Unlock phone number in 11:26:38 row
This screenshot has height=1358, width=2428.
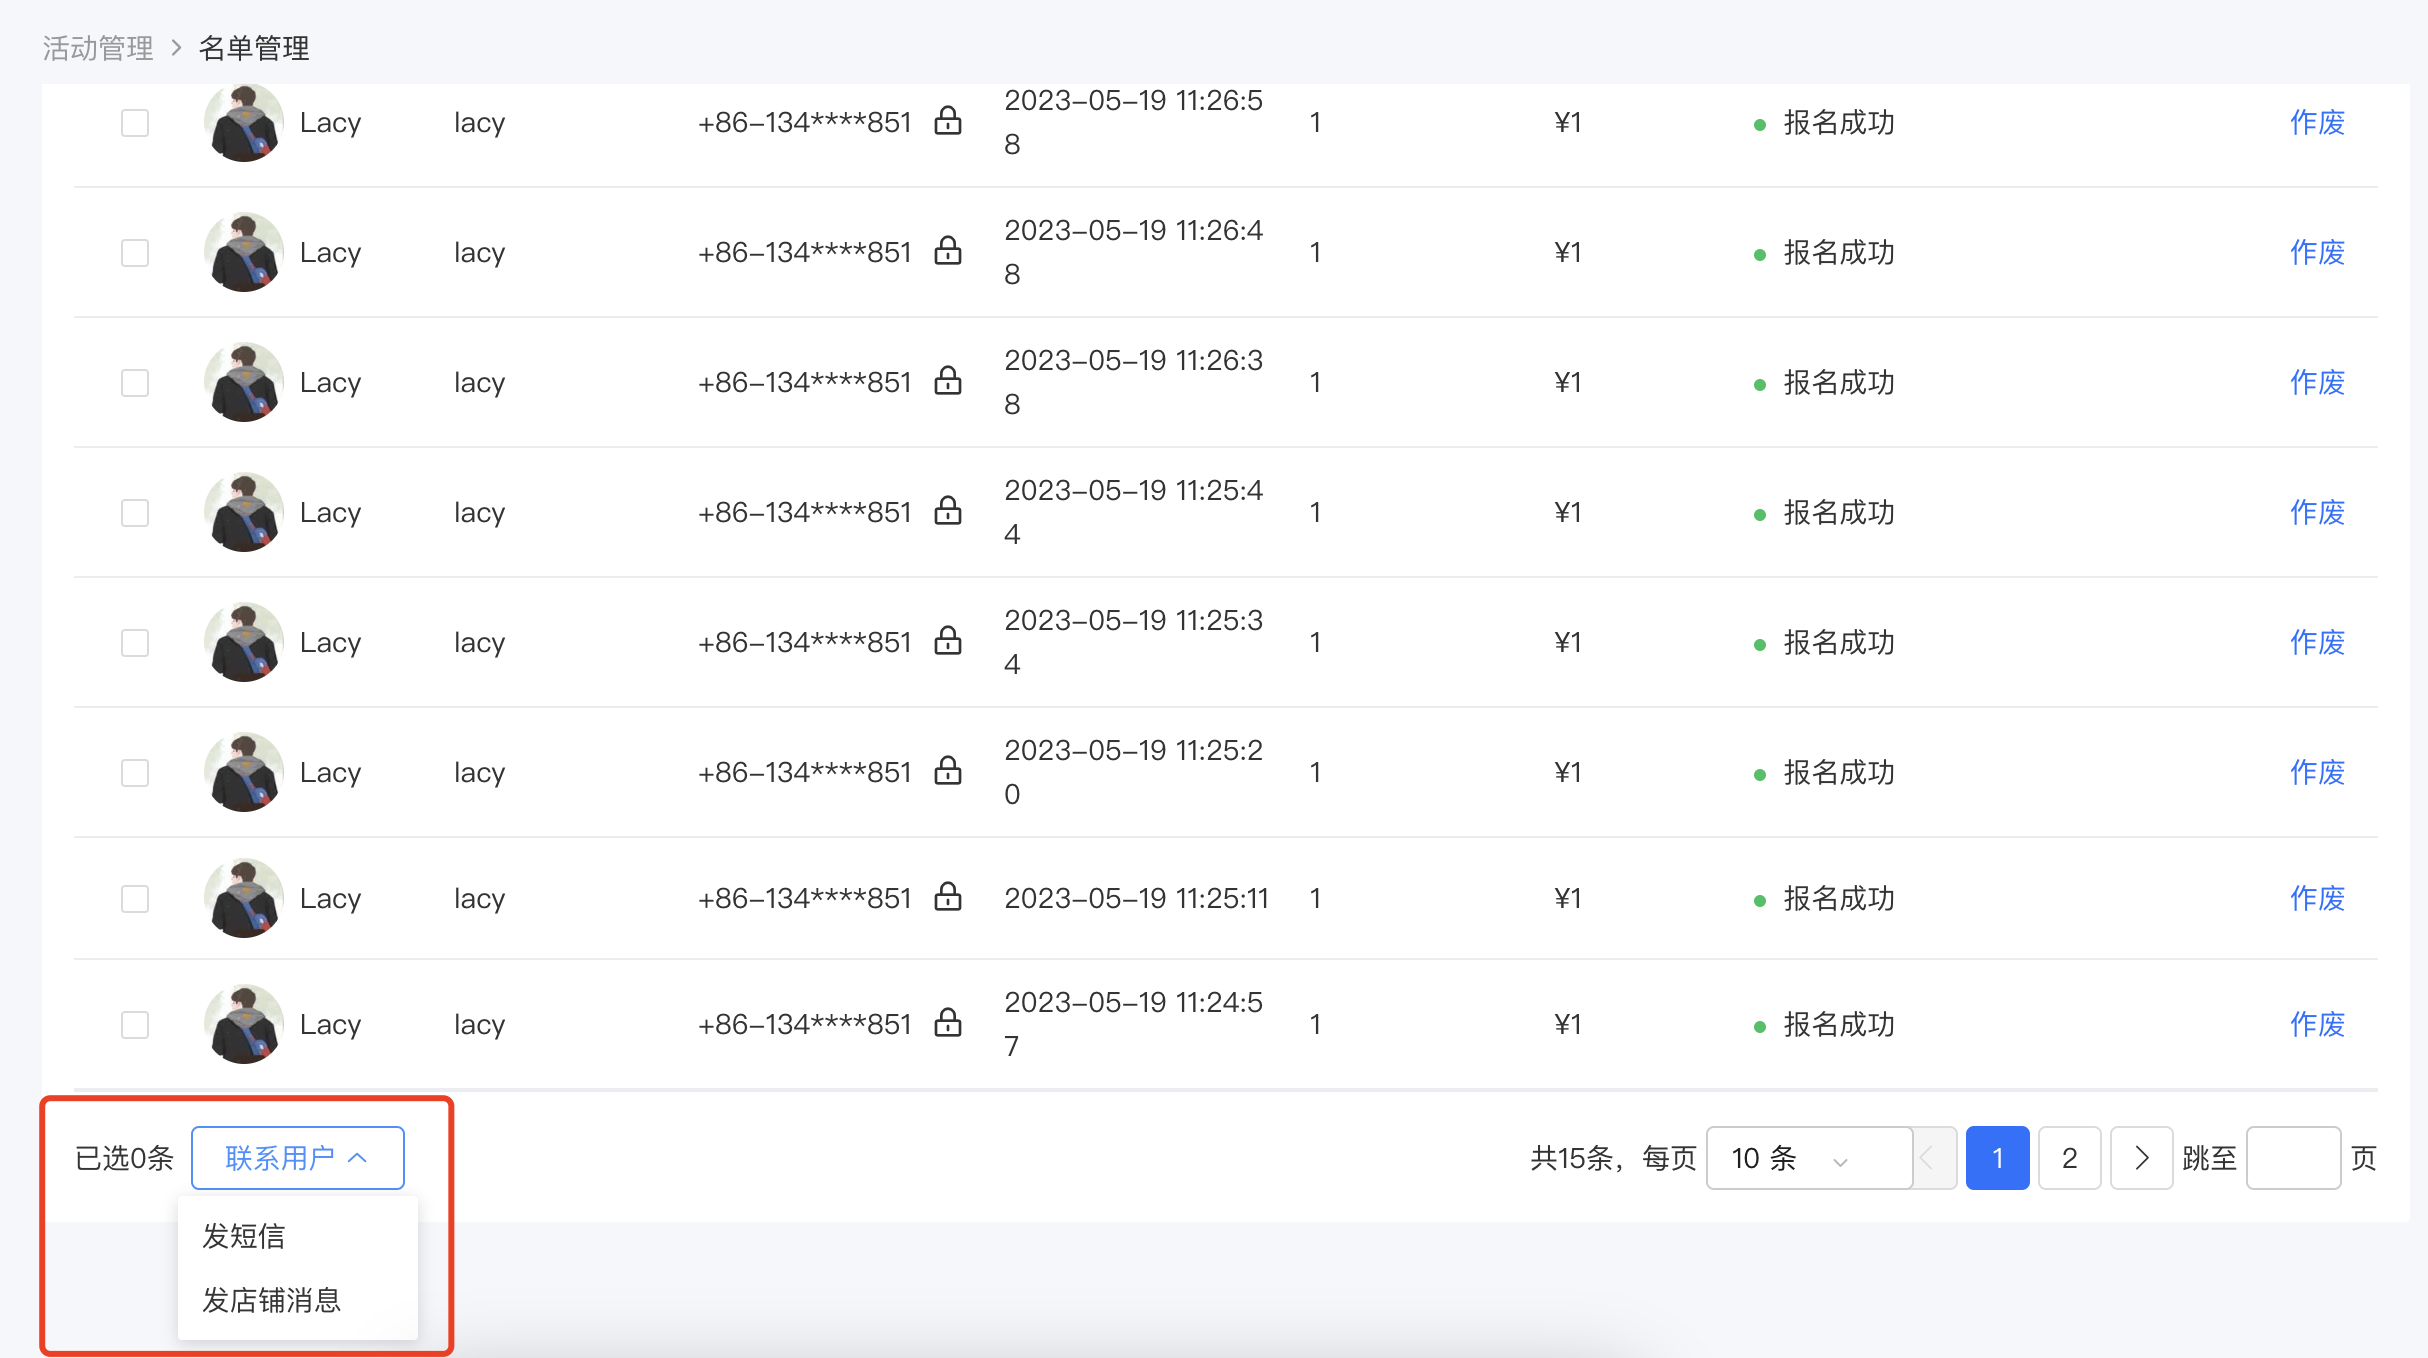pyautogui.click(x=947, y=381)
